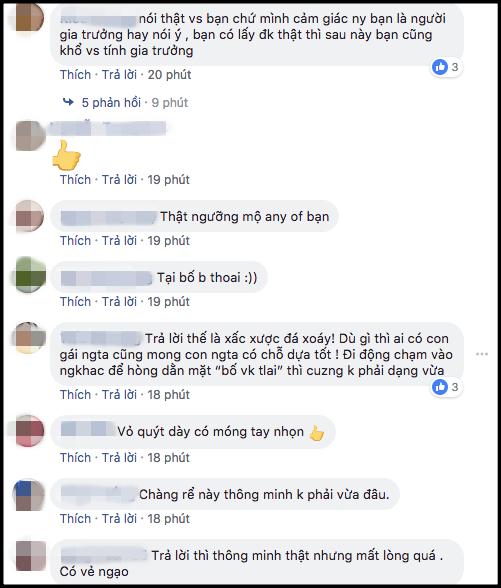
Task: Open avatar of 'Vỏ quýt dày' commenter
Action: [30, 430]
